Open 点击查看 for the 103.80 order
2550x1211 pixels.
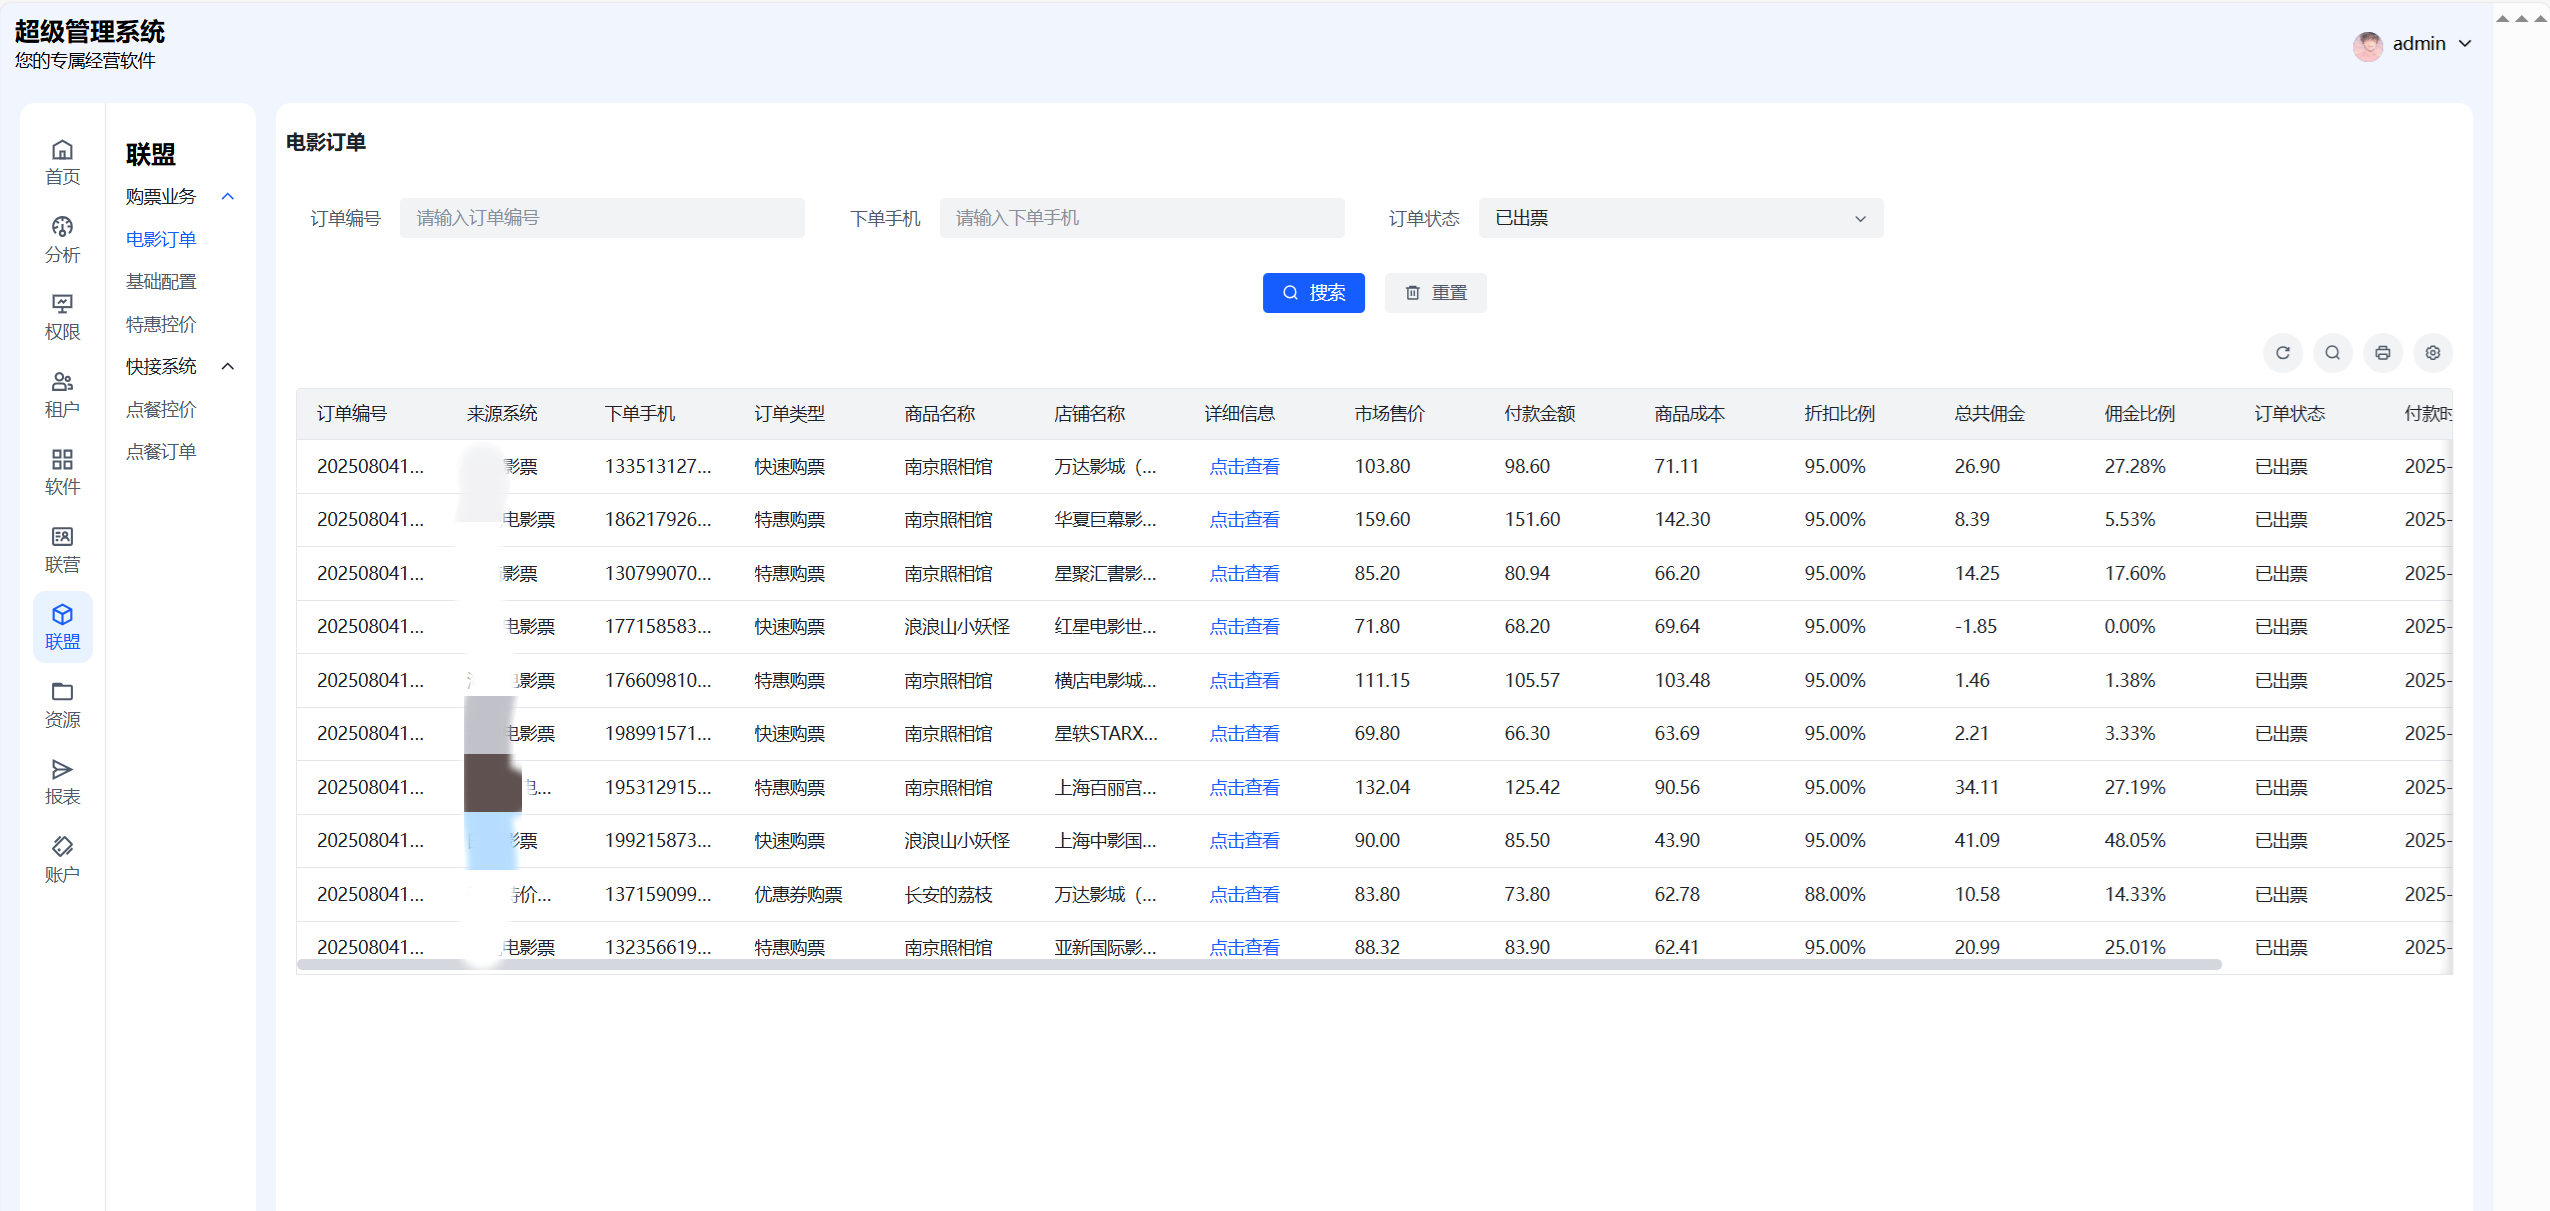(x=1245, y=467)
